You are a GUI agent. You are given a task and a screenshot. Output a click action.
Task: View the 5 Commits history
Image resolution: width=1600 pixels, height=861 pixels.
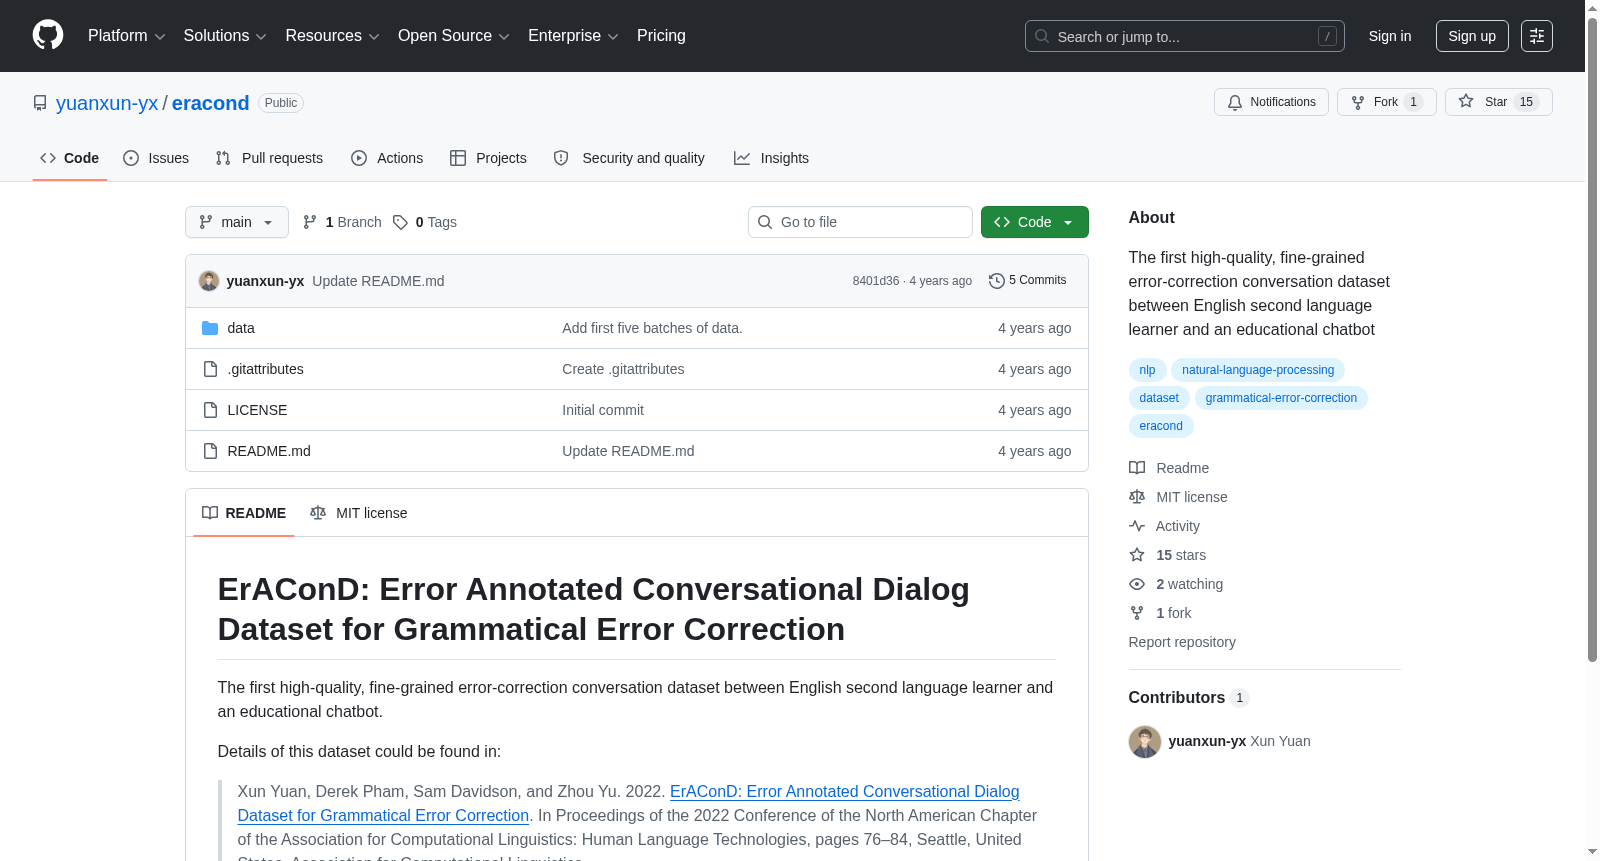point(1027,281)
